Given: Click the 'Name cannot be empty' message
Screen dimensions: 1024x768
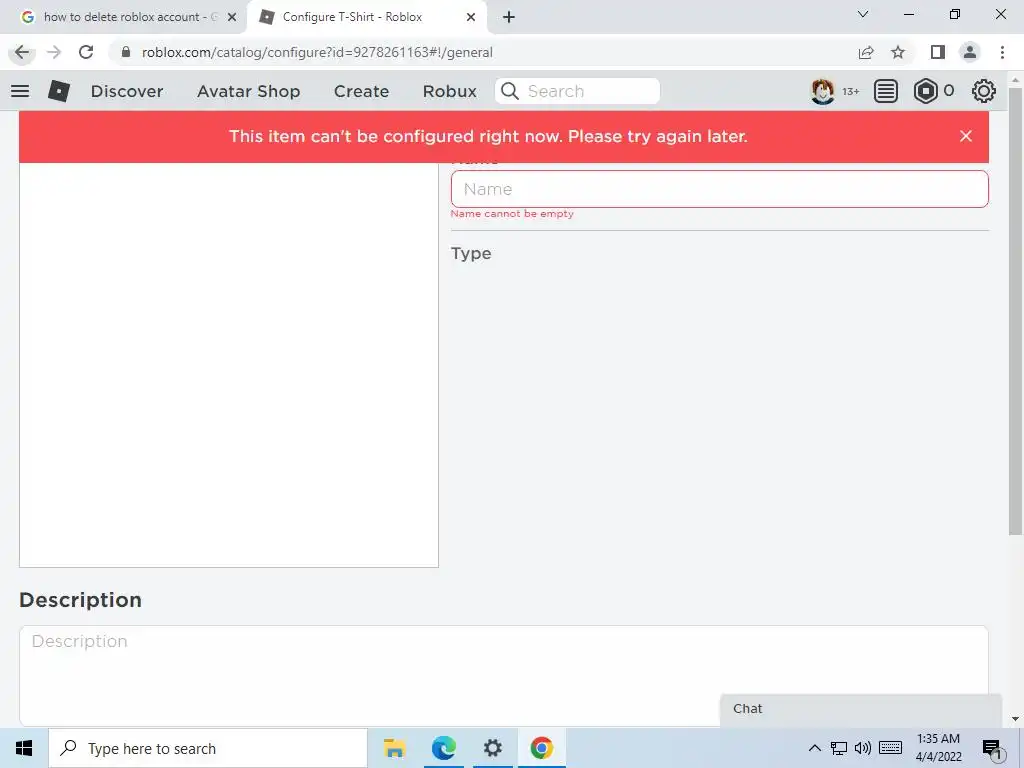Looking at the screenshot, I should pos(512,214).
